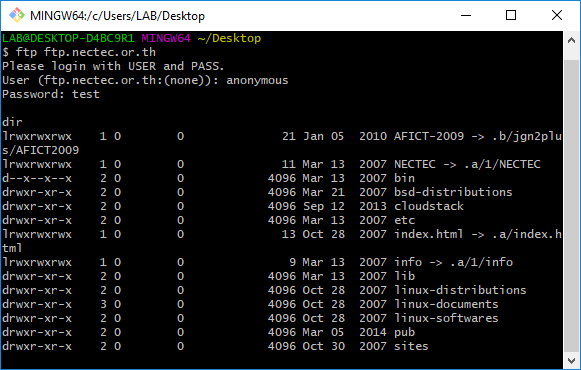
Task: Click the window title text MINGW64:/c/Users/LAB/Desktop
Action: pos(117,16)
